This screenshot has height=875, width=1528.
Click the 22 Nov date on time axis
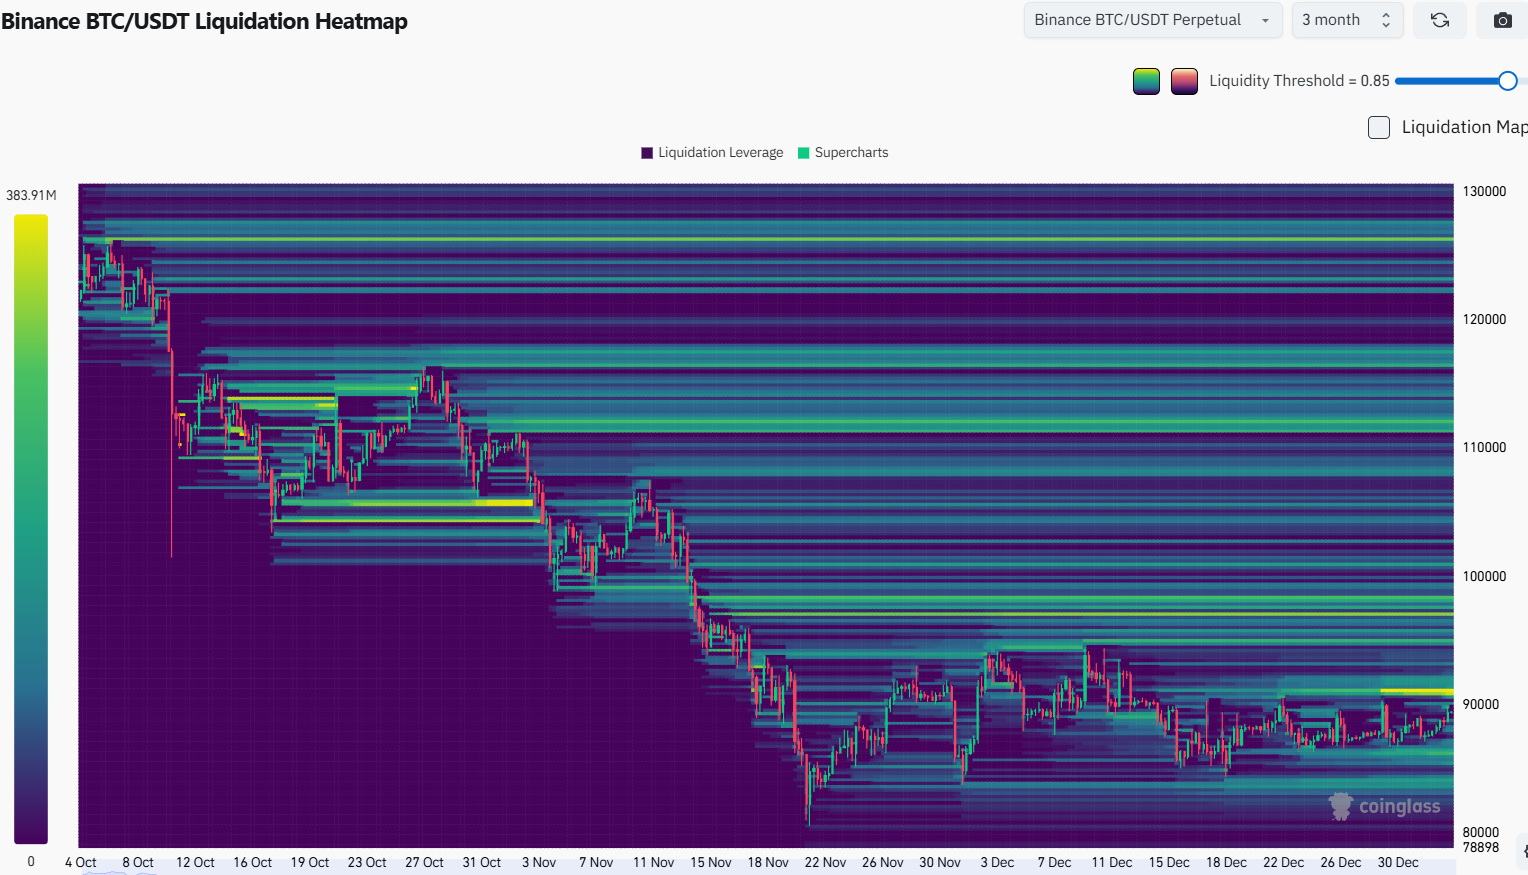(825, 862)
